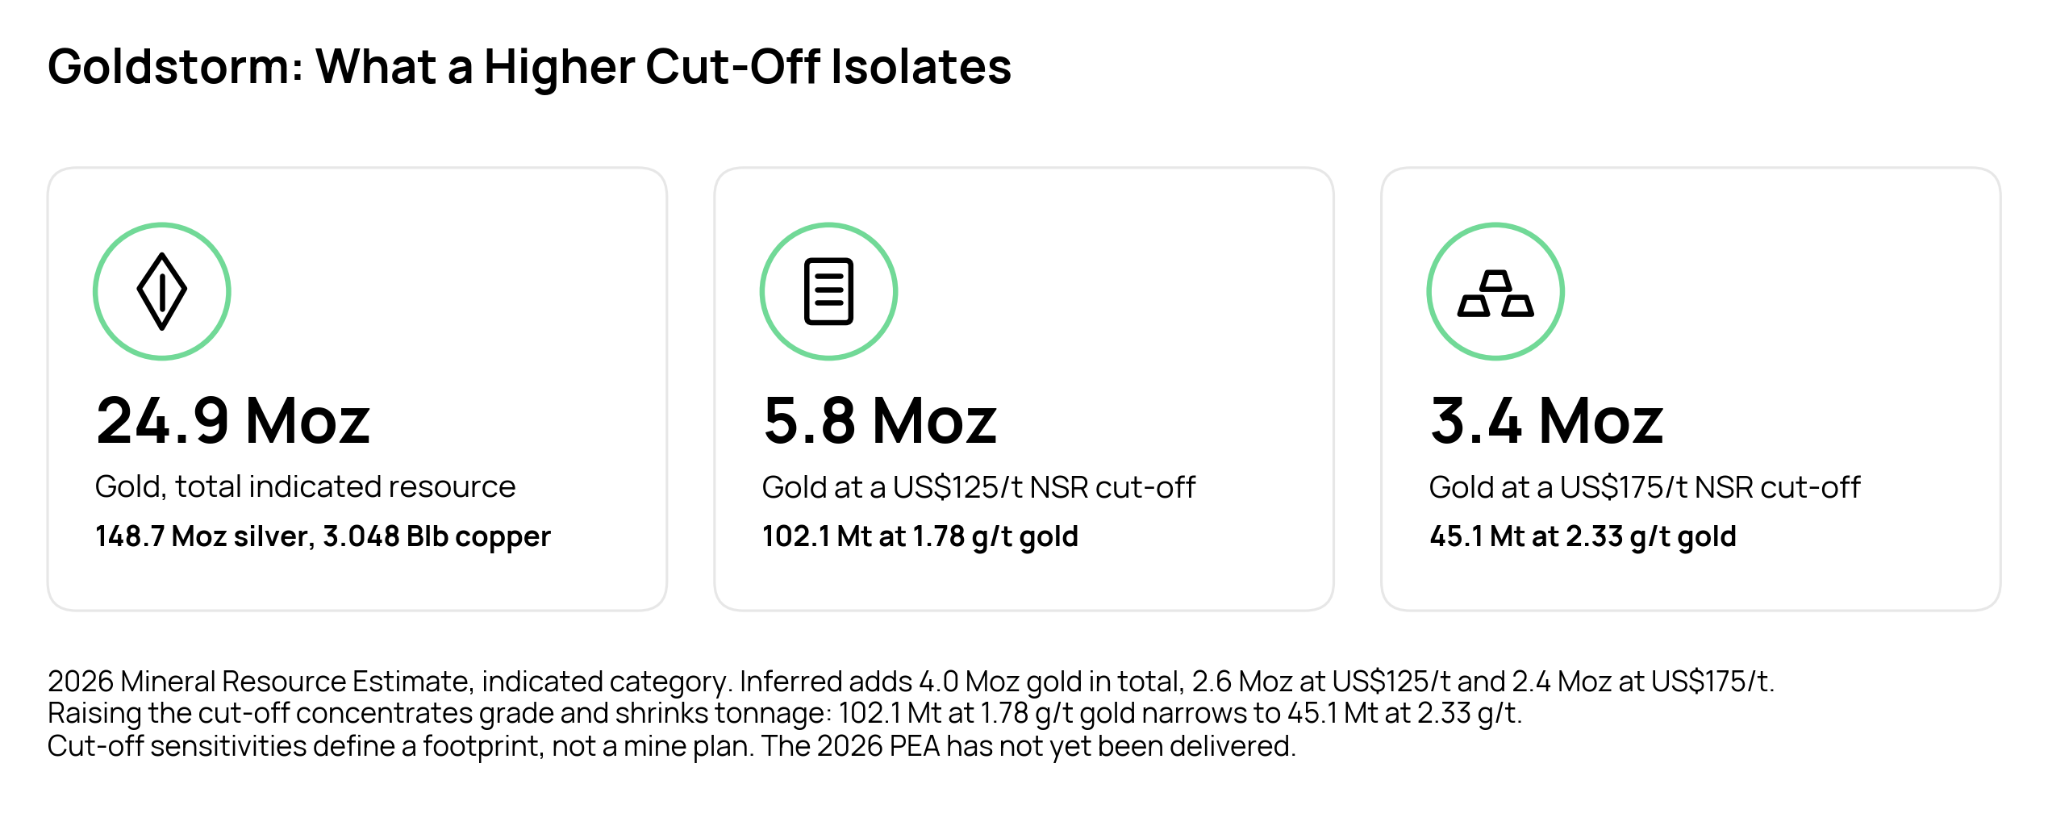Viewport: 2048px width, 815px height.
Task: Click '45.1 Mt at 2.33 g/t gold' bold text
Action: (1583, 537)
